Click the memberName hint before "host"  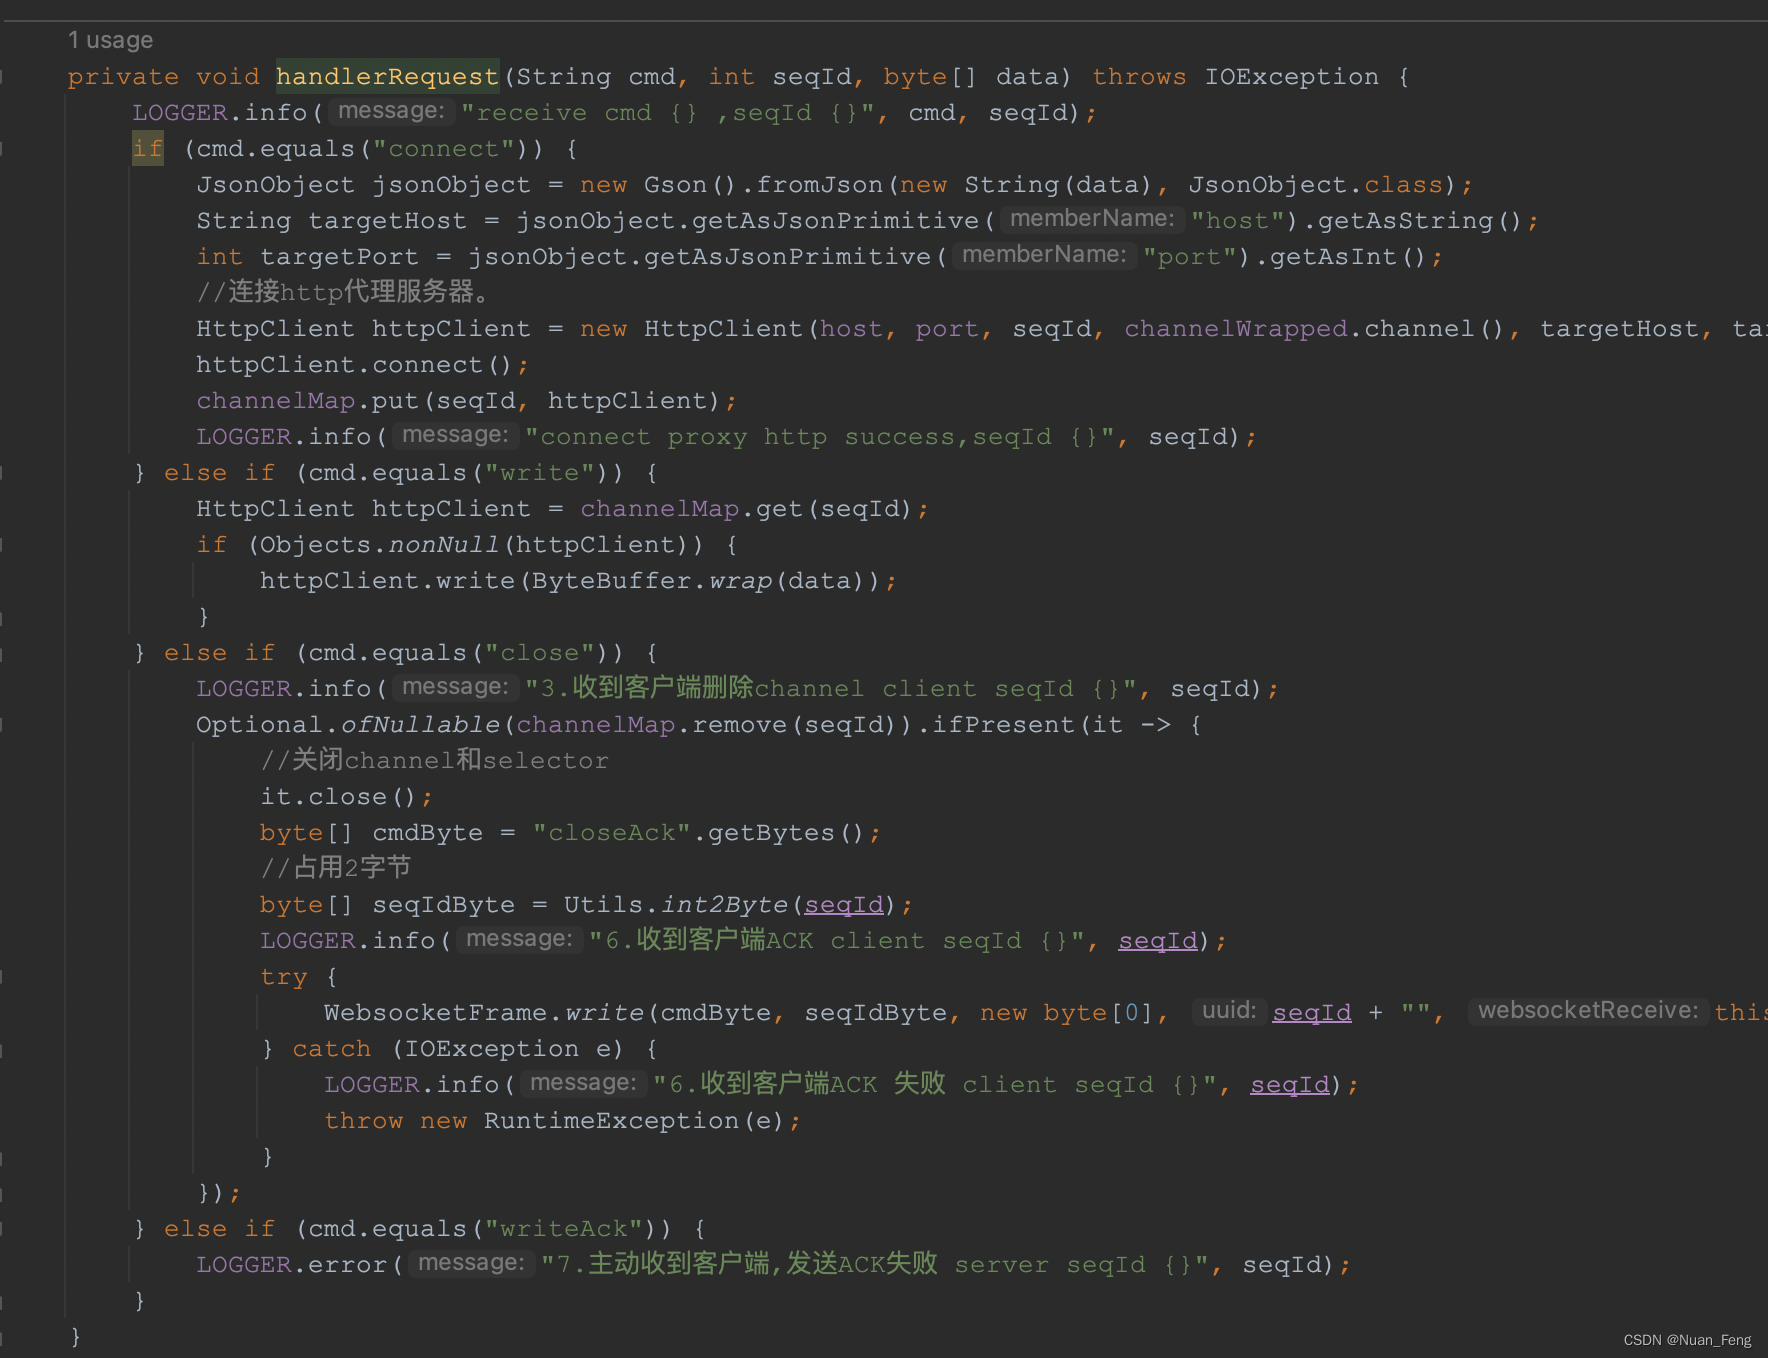(x=1092, y=219)
